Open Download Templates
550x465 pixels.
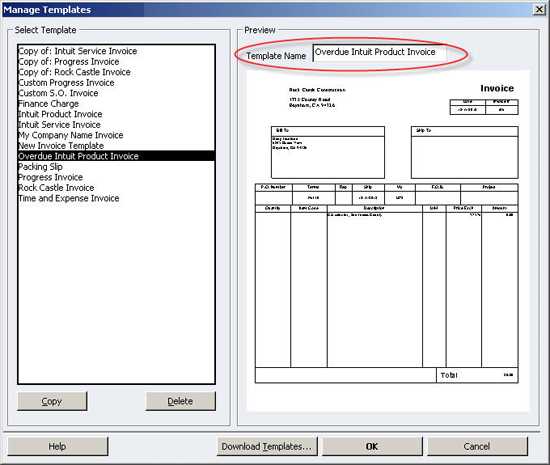267,446
